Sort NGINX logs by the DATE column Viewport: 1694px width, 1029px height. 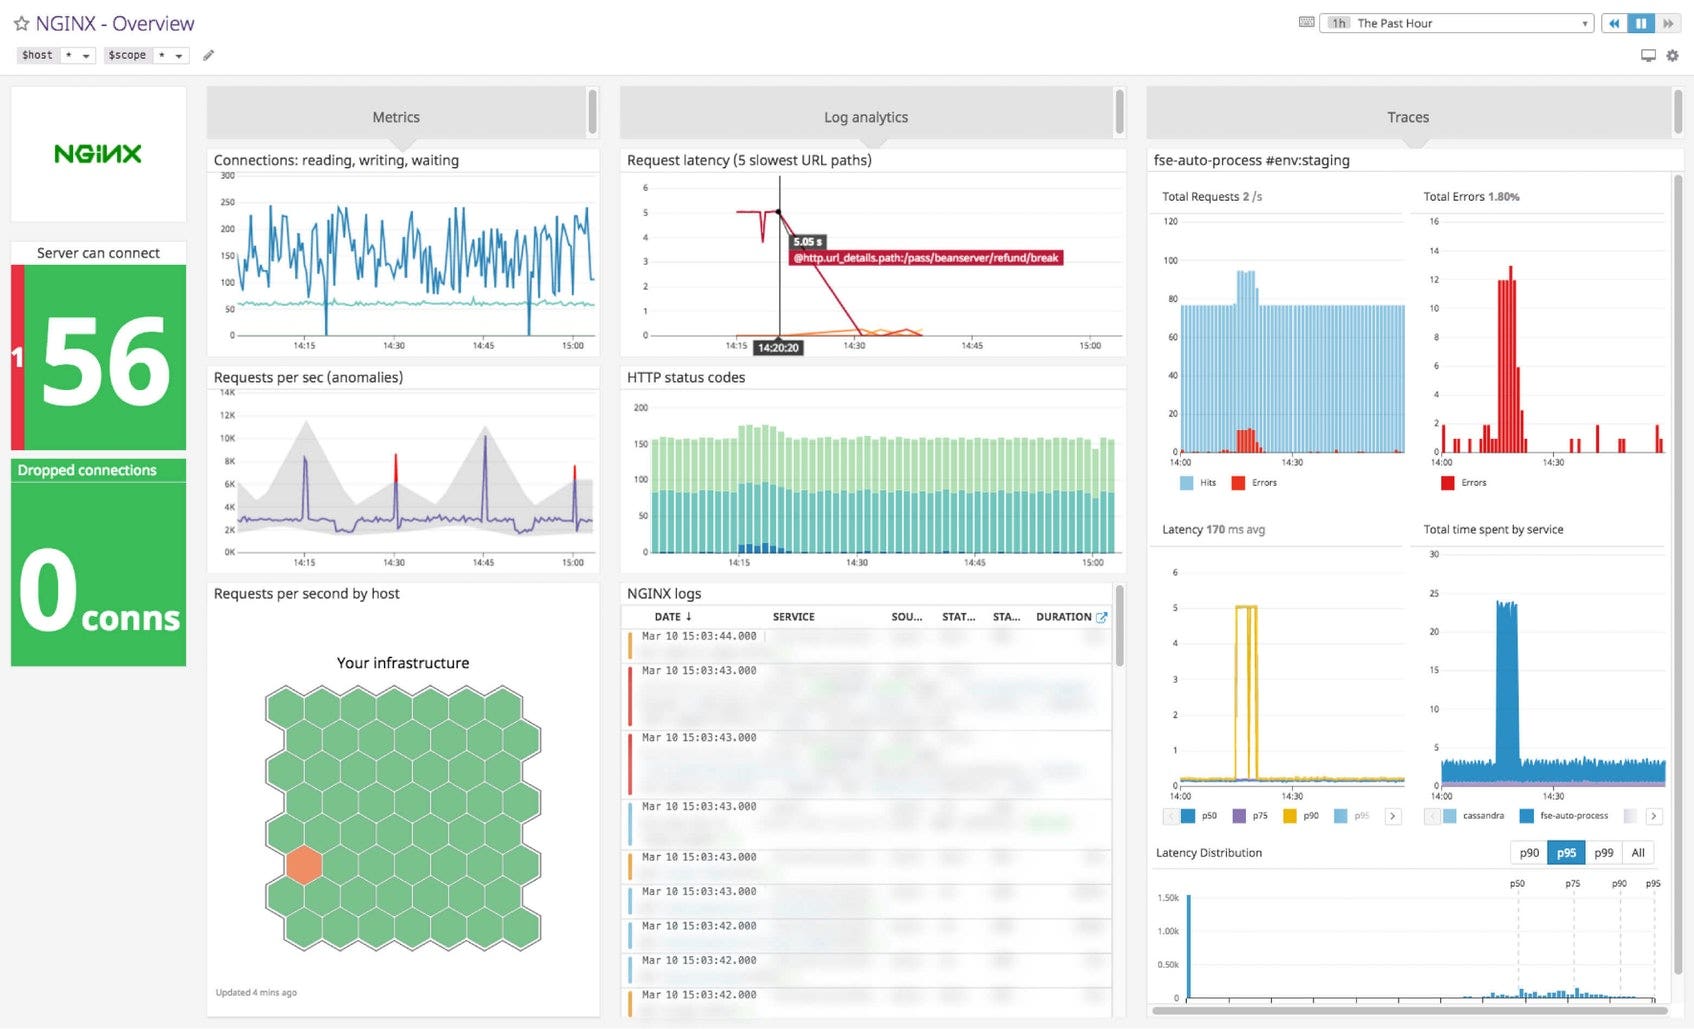[670, 617]
